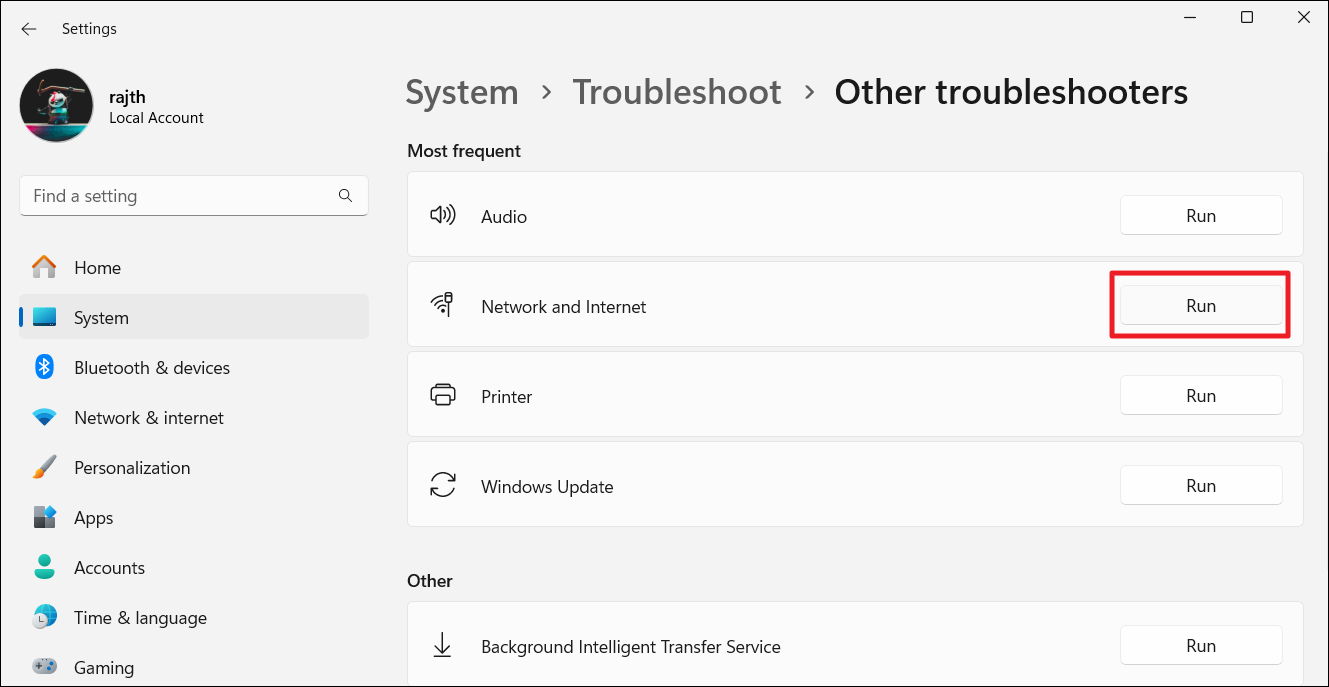Click the rajth profile picture
1329x687 pixels.
(x=56, y=105)
